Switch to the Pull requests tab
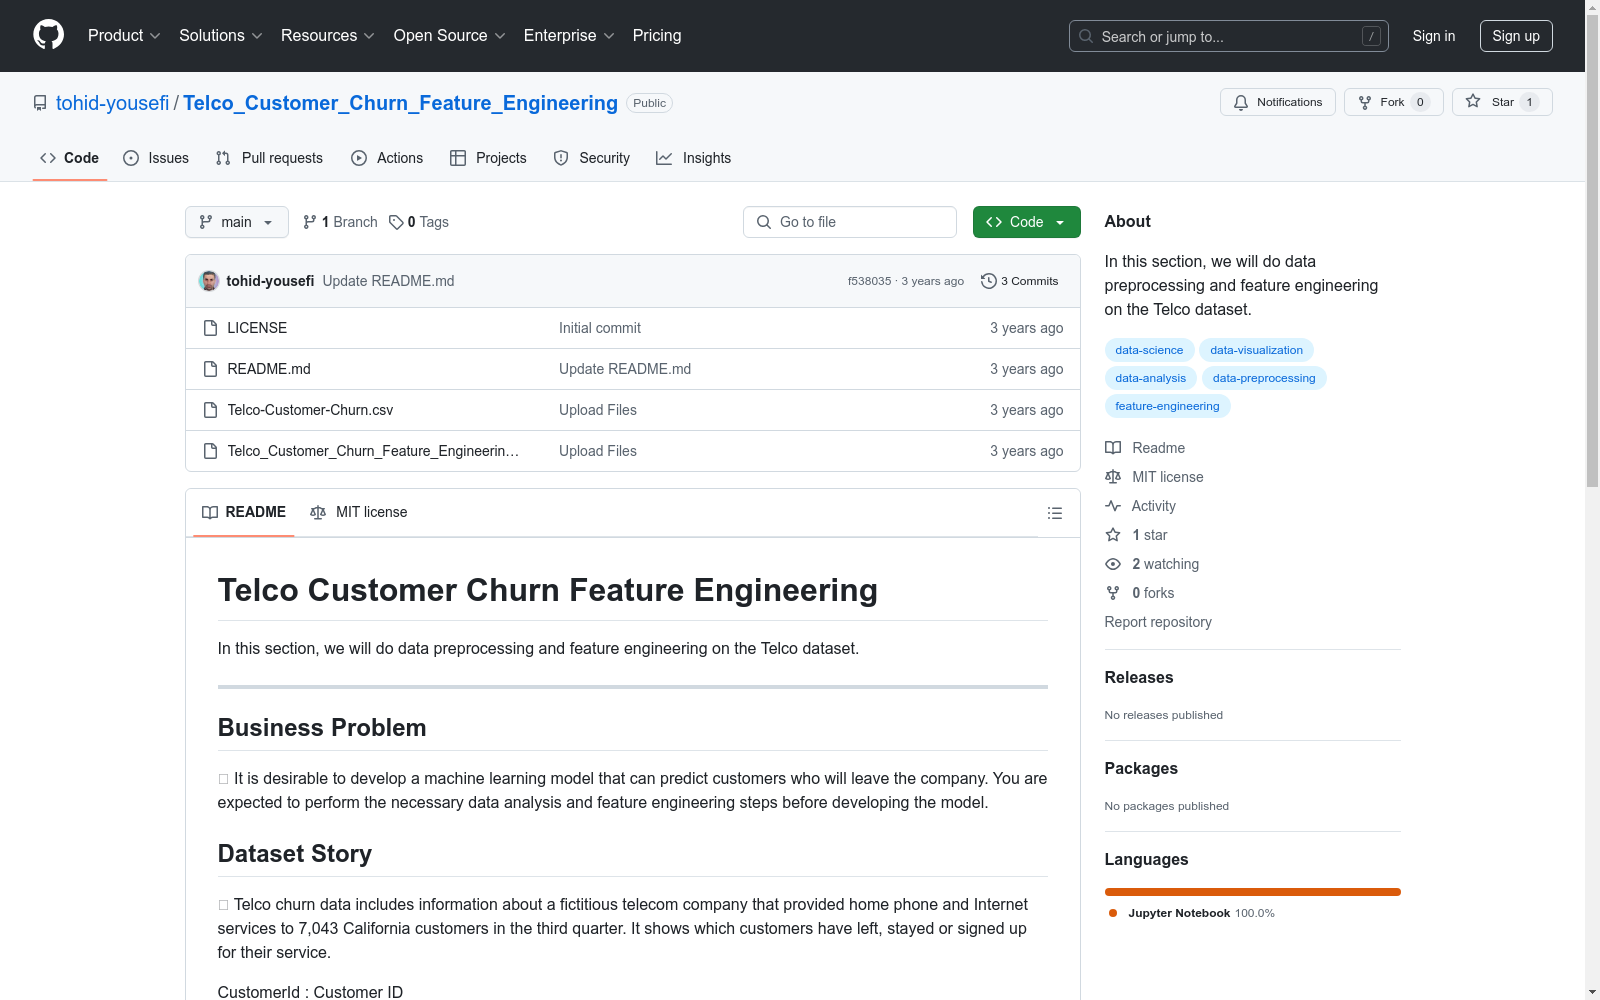Image resolution: width=1600 pixels, height=1000 pixels. coord(269,158)
